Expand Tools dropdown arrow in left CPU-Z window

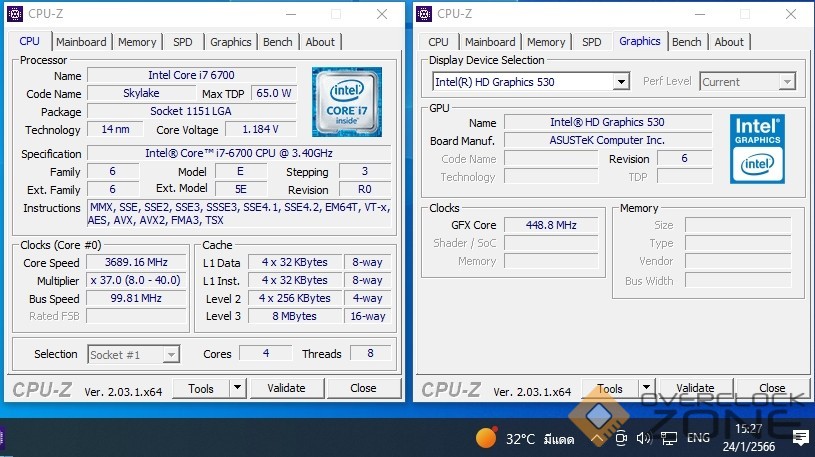pos(237,388)
